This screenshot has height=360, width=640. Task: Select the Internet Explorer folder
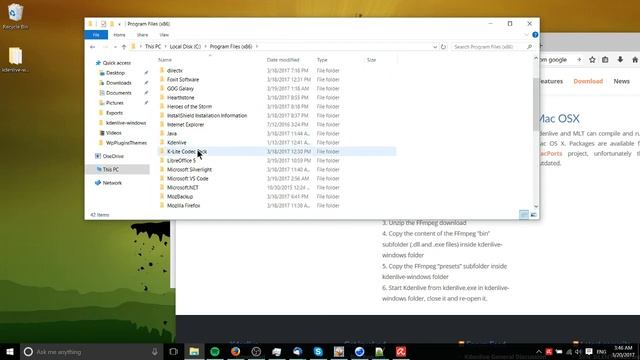[x=185, y=124]
